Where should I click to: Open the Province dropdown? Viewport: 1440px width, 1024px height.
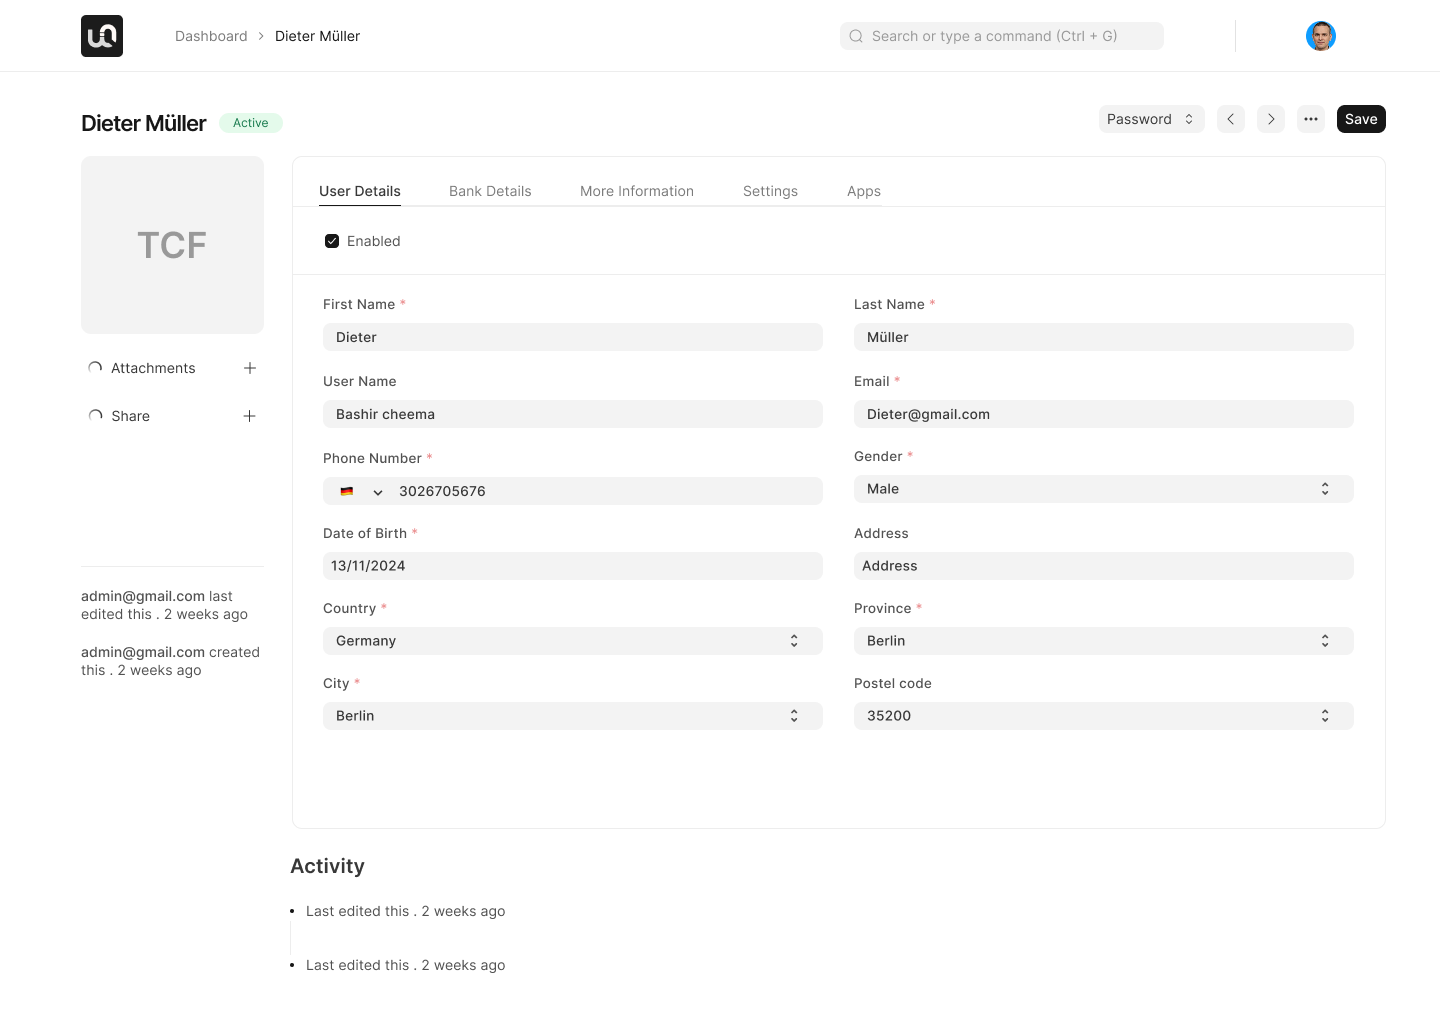pyautogui.click(x=1104, y=641)
